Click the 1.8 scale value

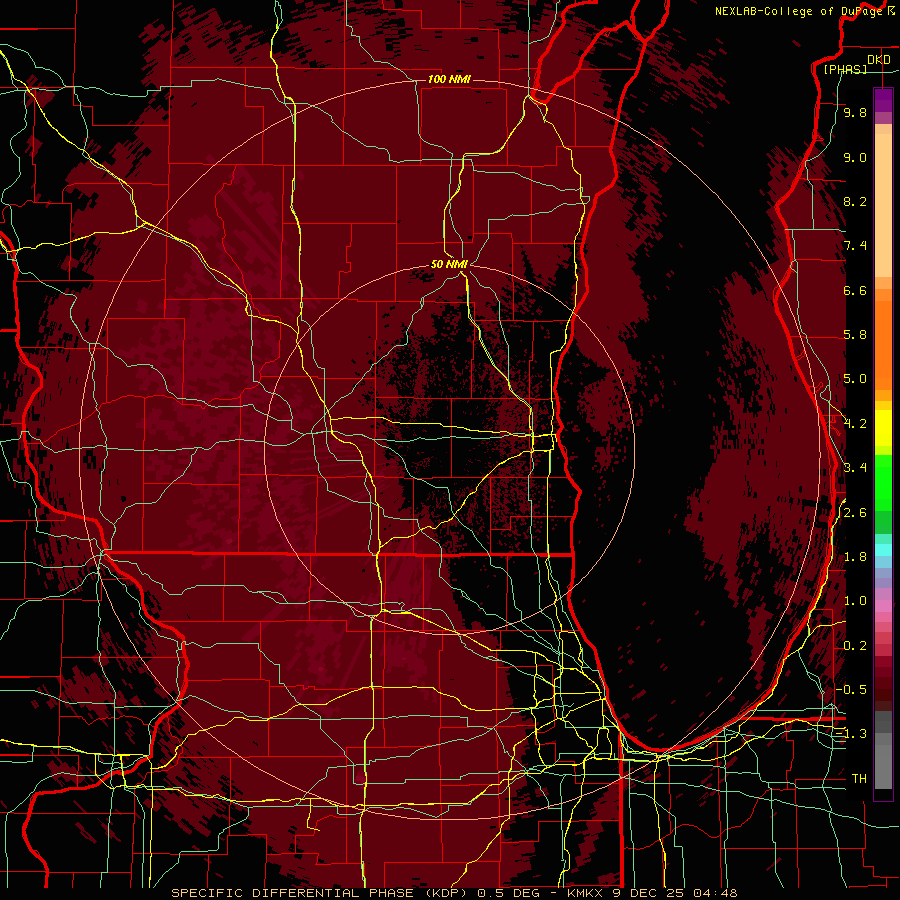click(855, 557)
